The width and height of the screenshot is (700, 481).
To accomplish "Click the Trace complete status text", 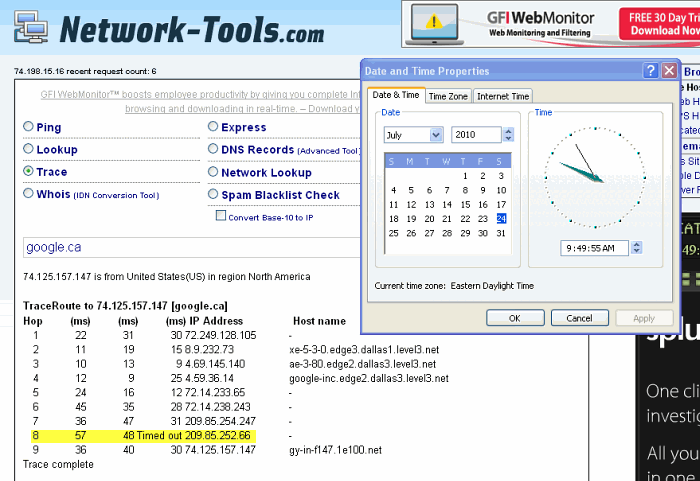I will pos(58,464).
